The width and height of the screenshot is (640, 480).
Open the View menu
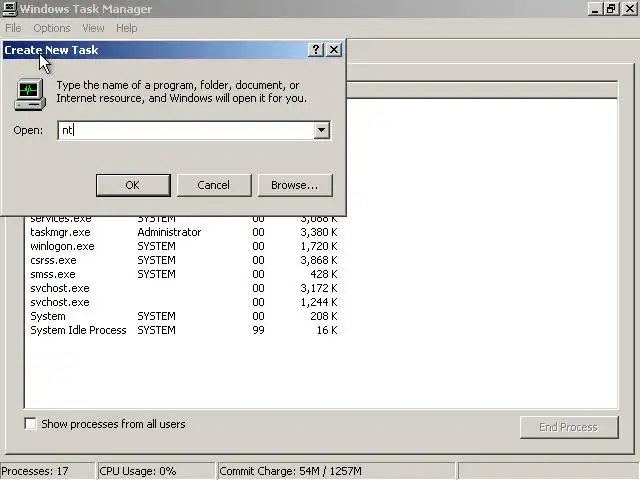(x=93, y=28)
